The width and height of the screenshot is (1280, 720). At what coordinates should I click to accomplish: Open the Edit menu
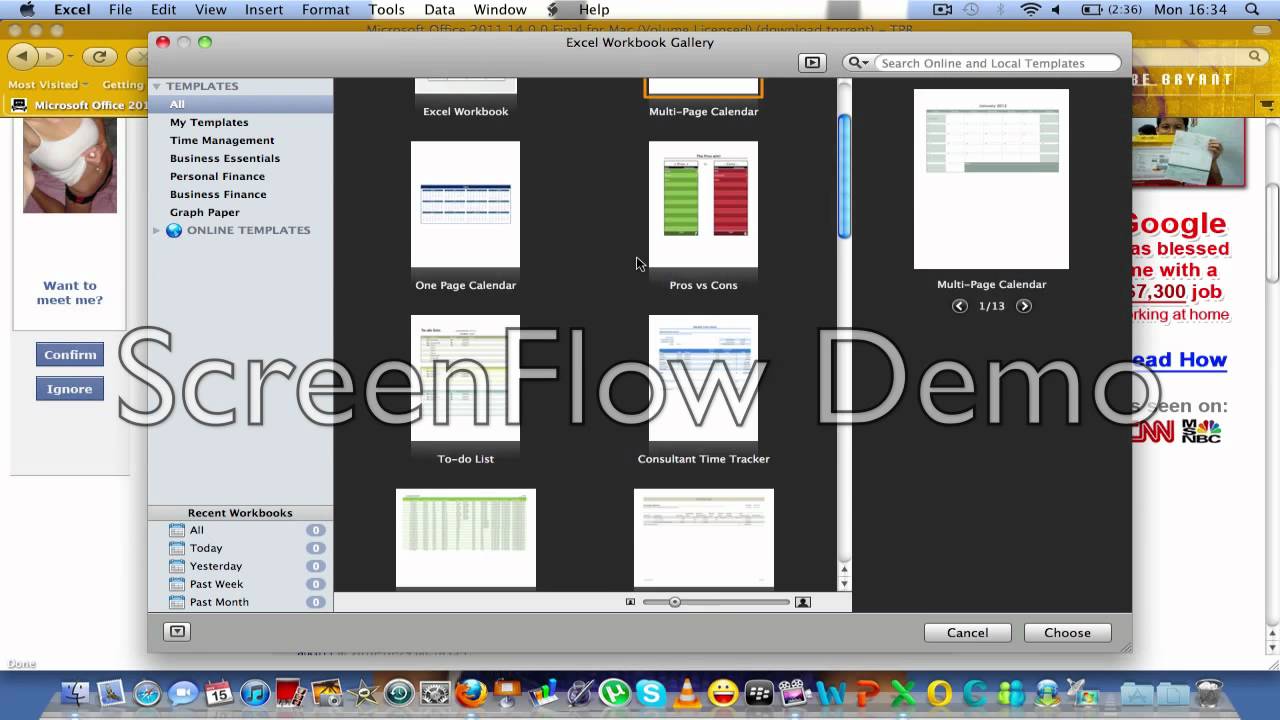point(163,10)
